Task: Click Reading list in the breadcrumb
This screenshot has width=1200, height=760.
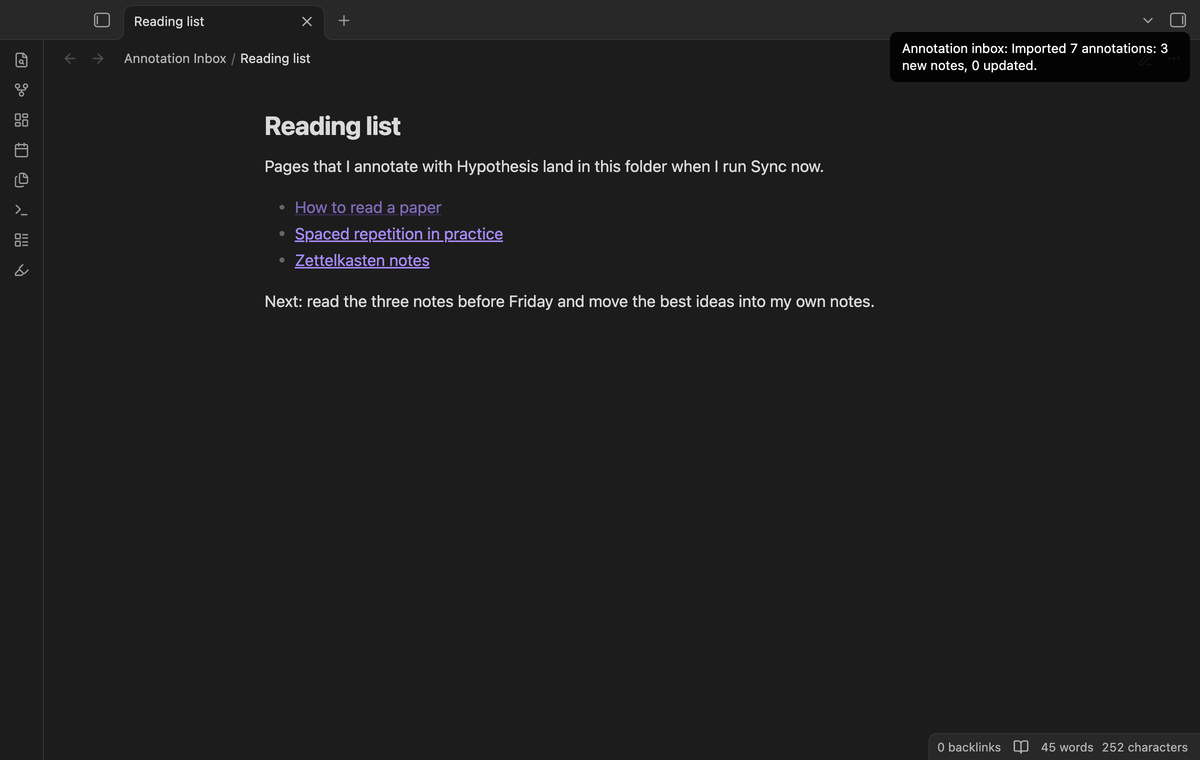Action: [275, 58]
